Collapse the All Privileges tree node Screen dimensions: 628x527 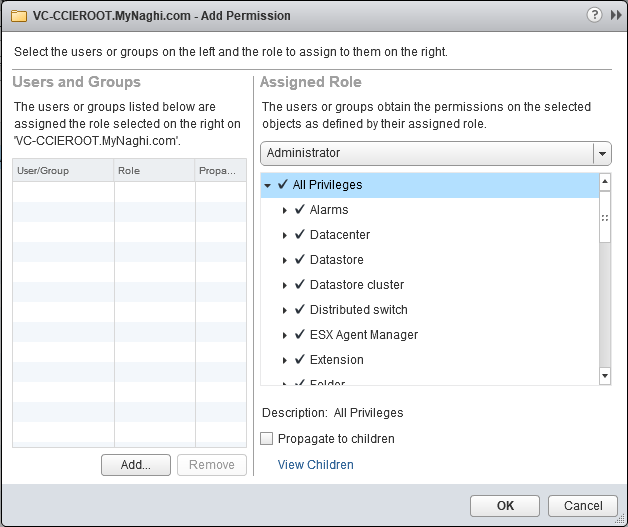[x=268, y=185]
